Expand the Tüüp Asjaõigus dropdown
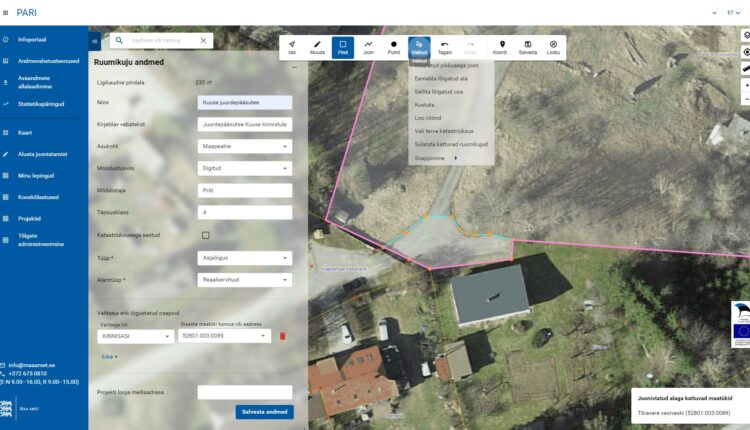750x430 pixels. pos(244,258)
